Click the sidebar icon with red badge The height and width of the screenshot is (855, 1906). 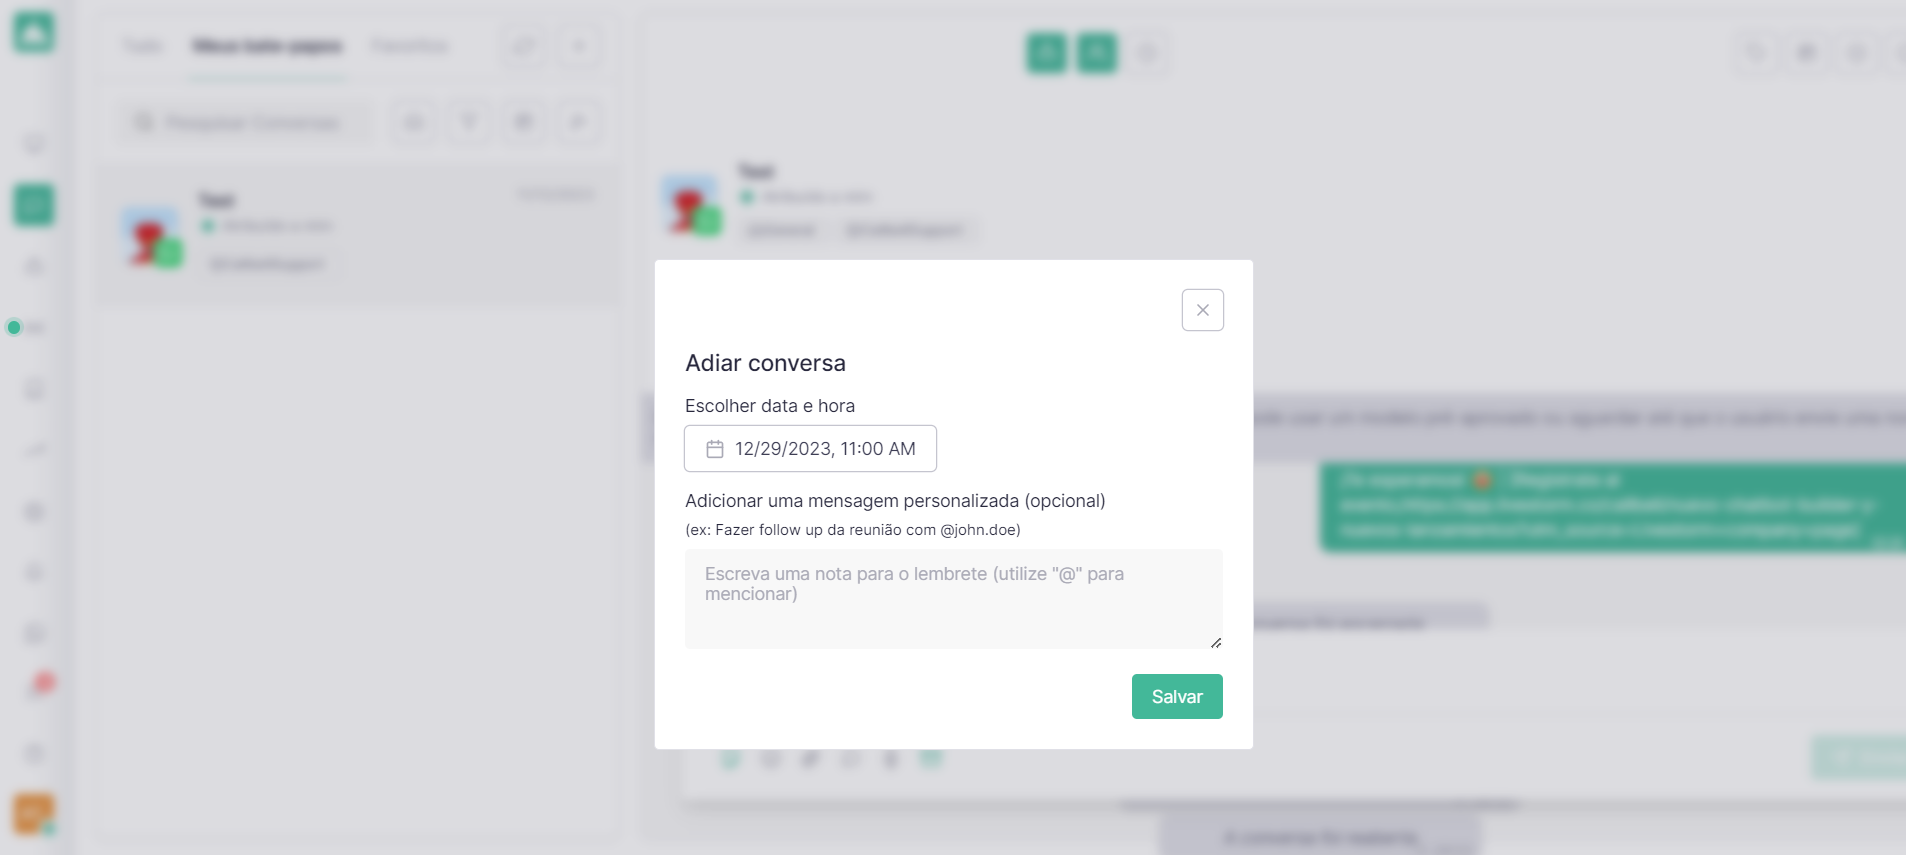(x=38, y=688)
